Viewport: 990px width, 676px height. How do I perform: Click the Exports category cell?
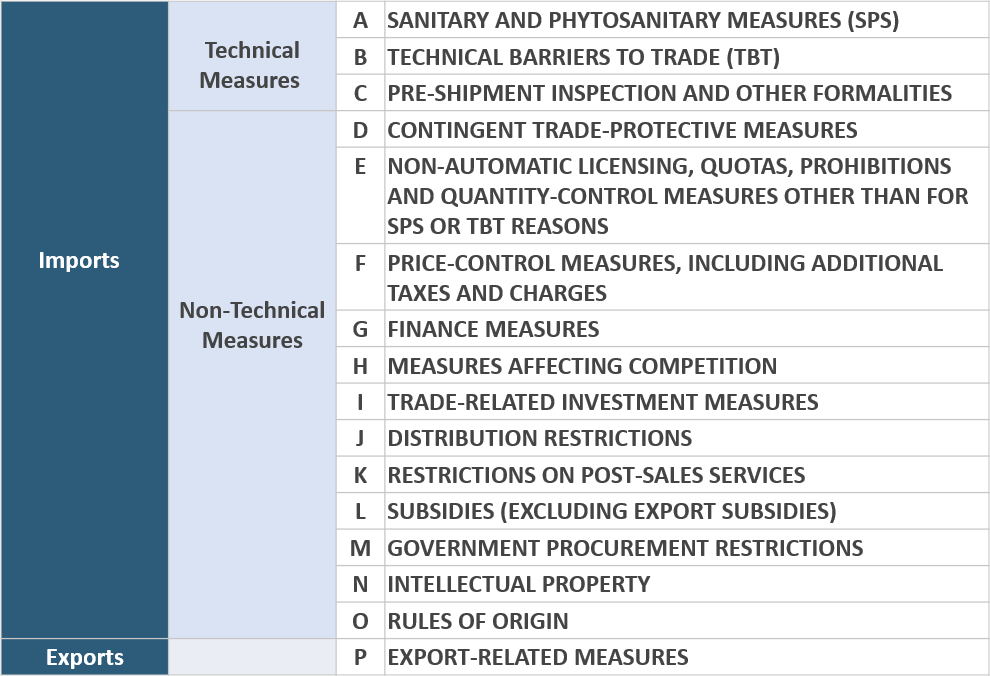coord(84,657)
